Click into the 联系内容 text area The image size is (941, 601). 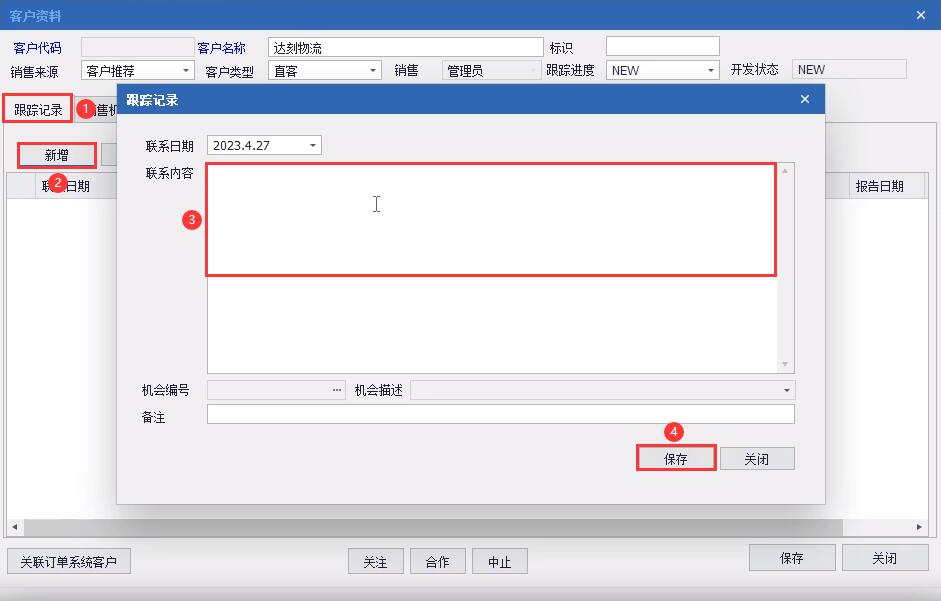click(492, 268)
